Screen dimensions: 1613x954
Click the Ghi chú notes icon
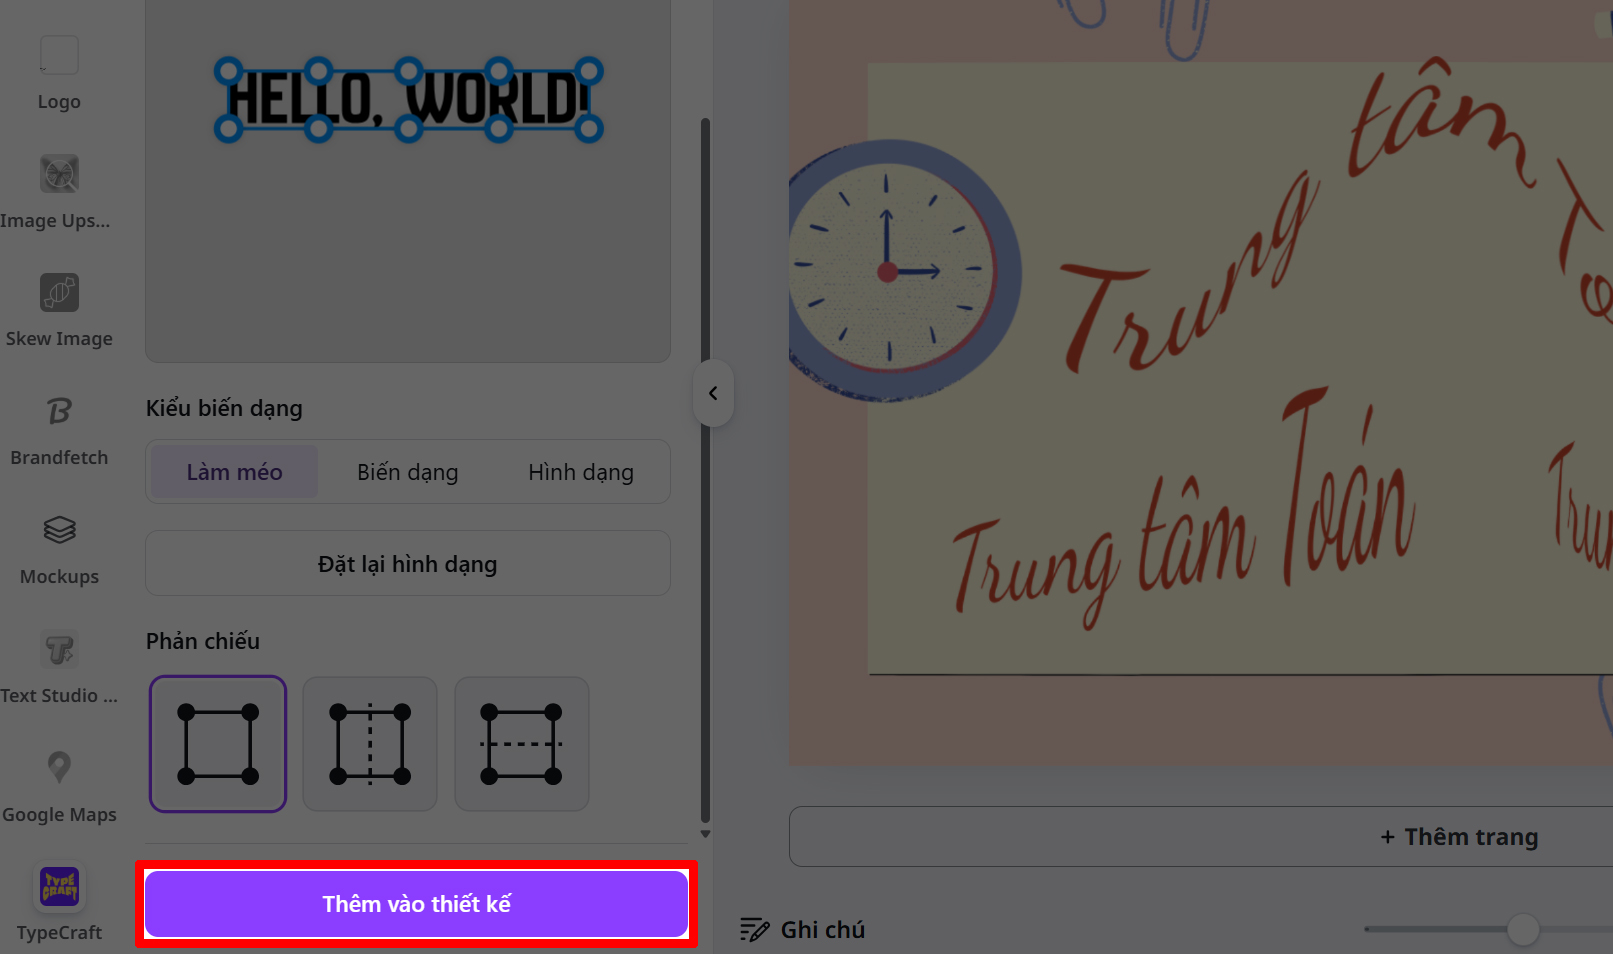pos(754,929)
